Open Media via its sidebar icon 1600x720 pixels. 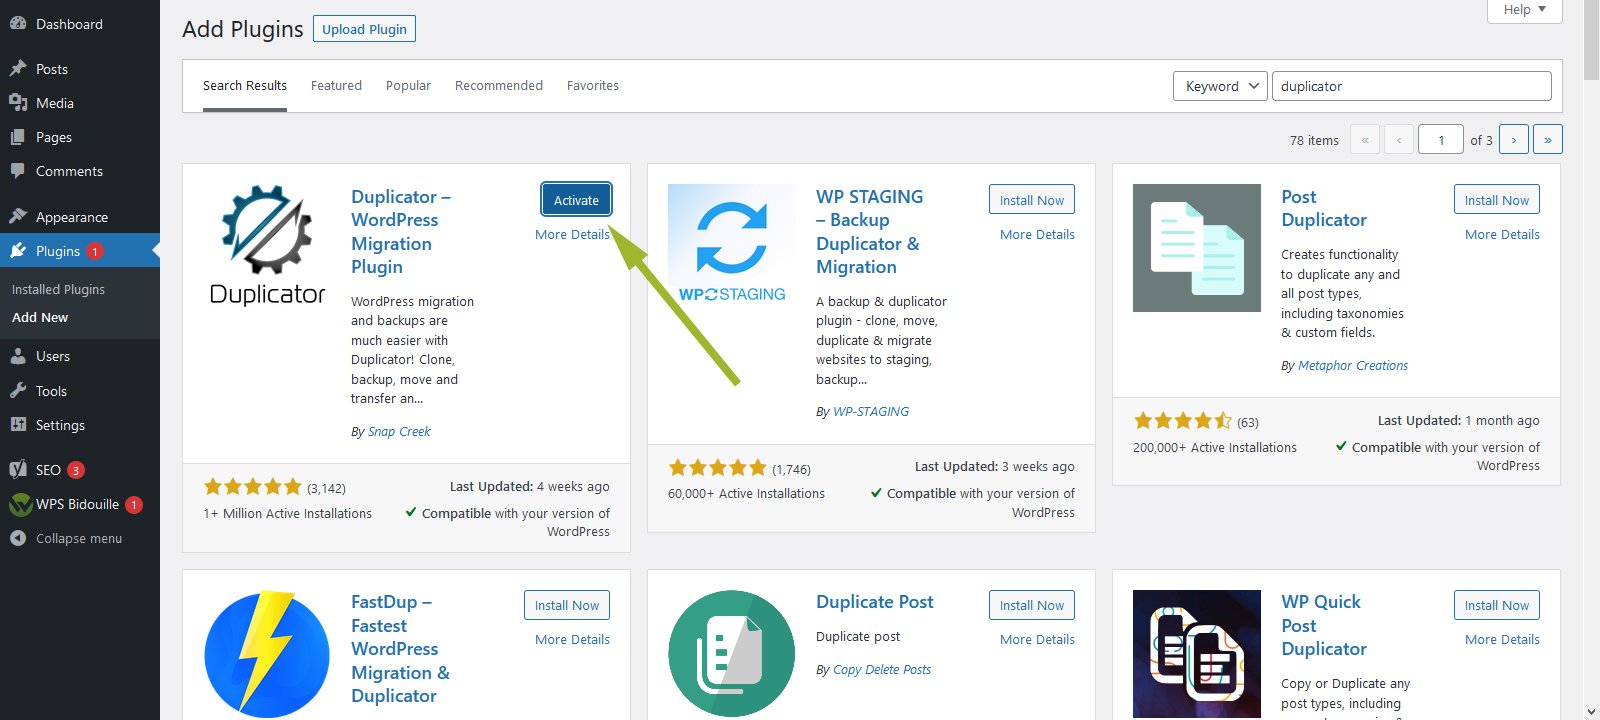tap(18, 103)
